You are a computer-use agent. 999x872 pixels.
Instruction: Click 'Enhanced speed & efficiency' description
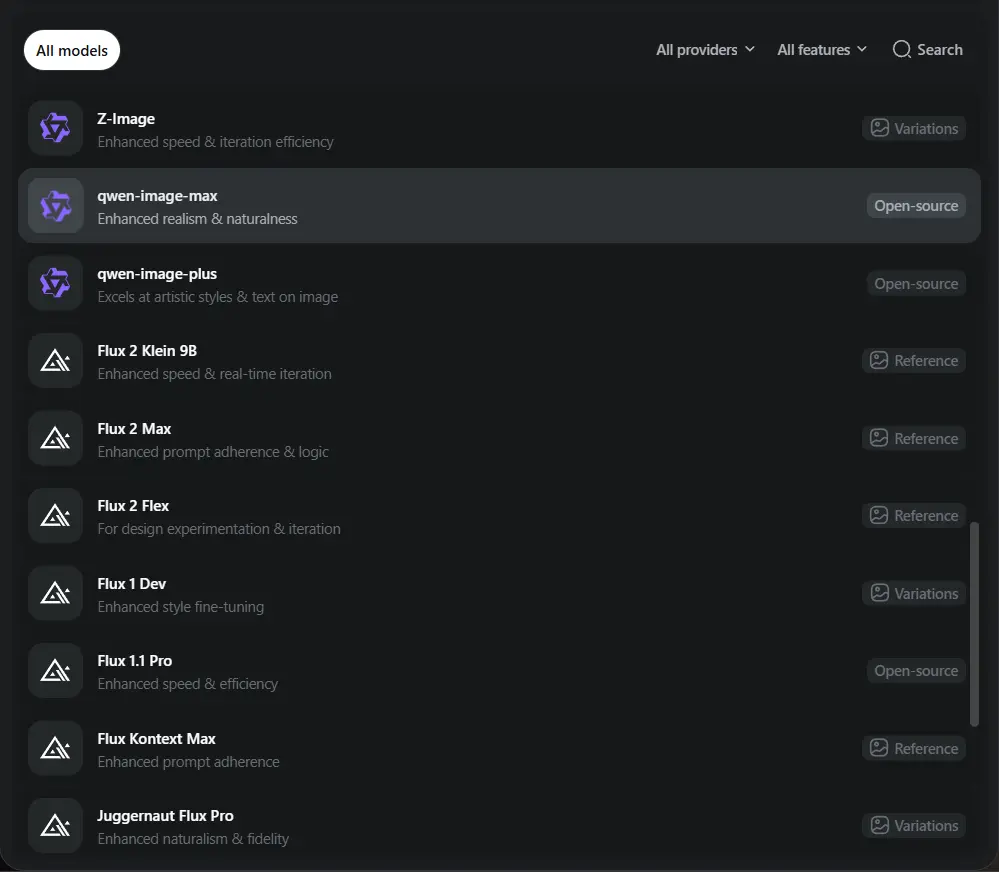(x=188, y=684)
